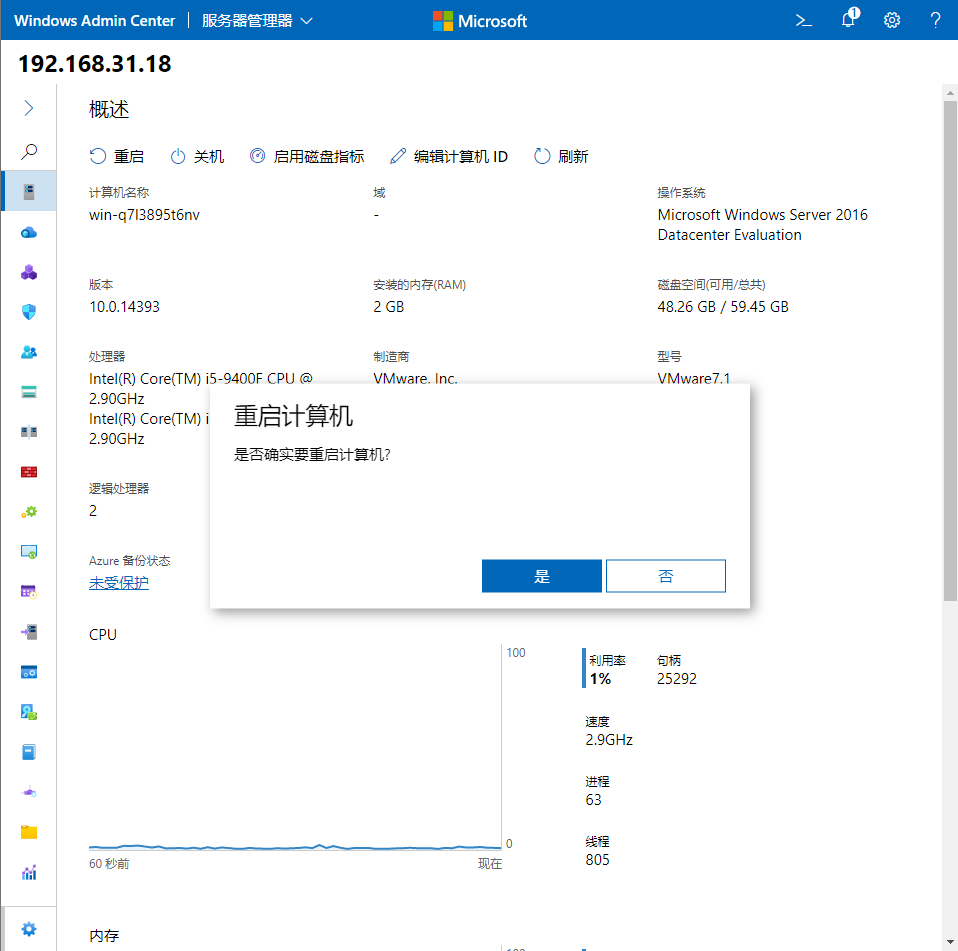Viewport: 958px width, 951px height.
Task: Open the performance chart icon in sidebar
Action: coord(29,872)
